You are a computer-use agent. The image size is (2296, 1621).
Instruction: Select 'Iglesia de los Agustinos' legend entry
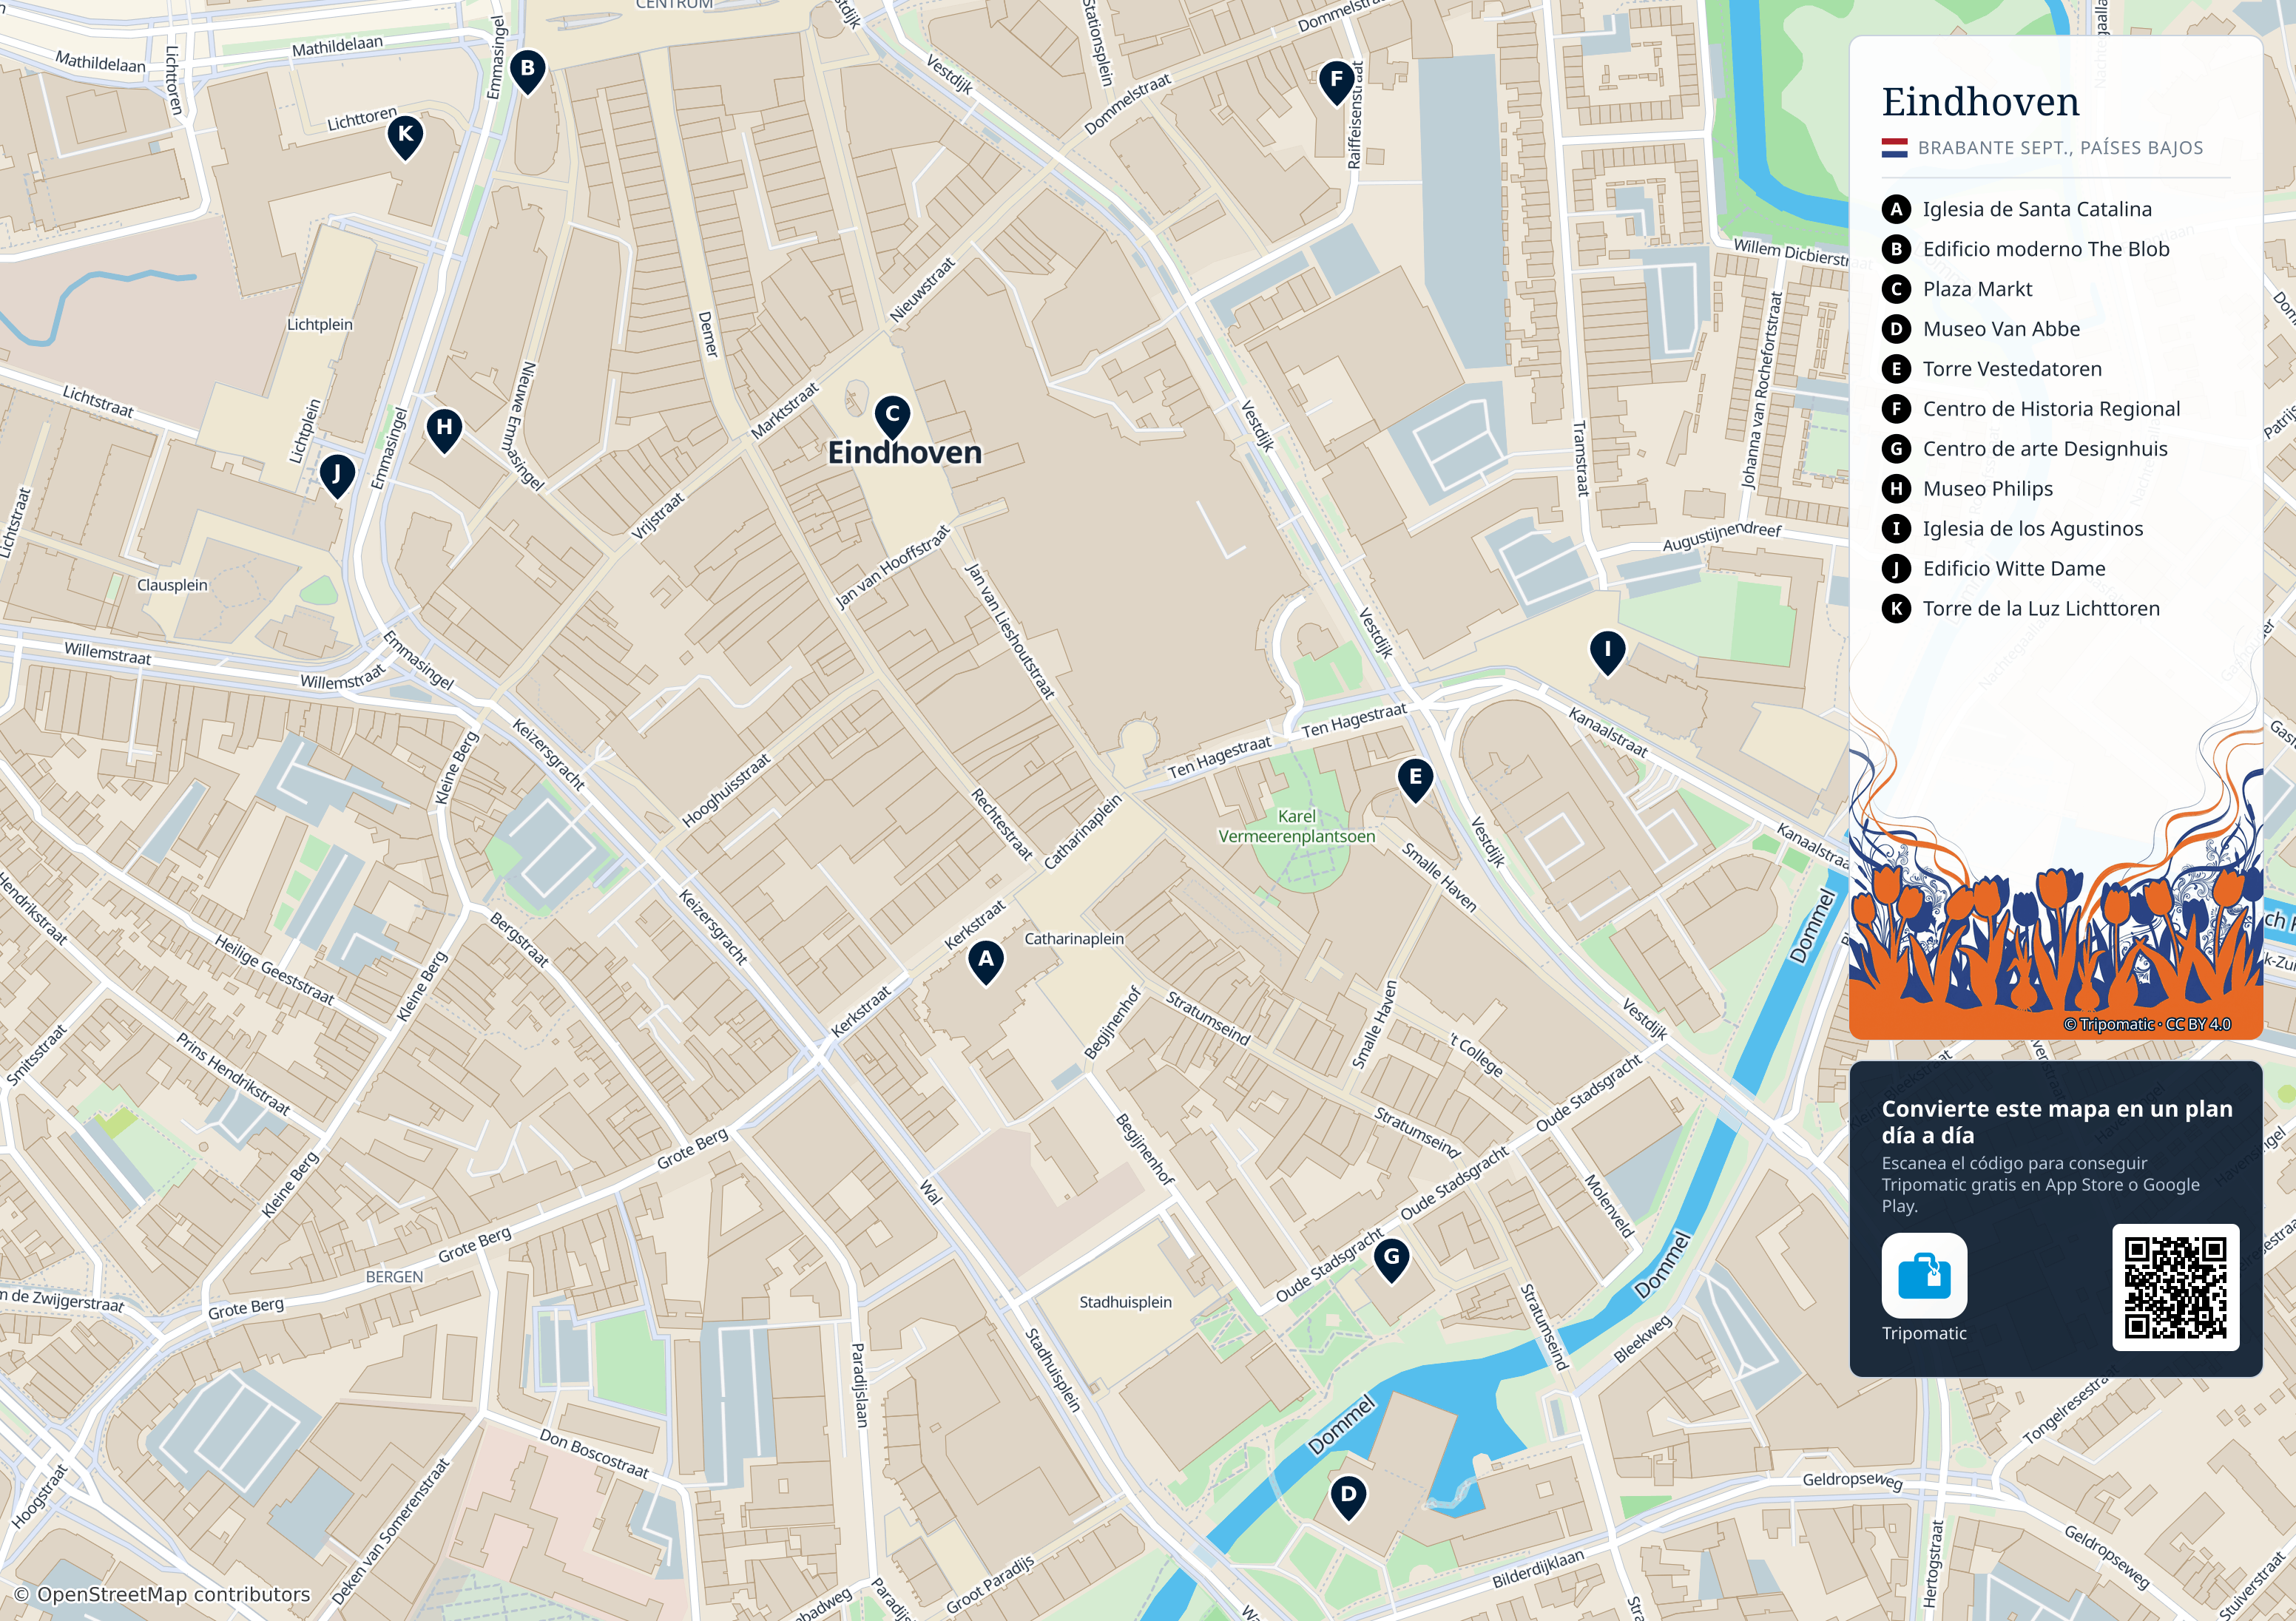click(2033, 529)
